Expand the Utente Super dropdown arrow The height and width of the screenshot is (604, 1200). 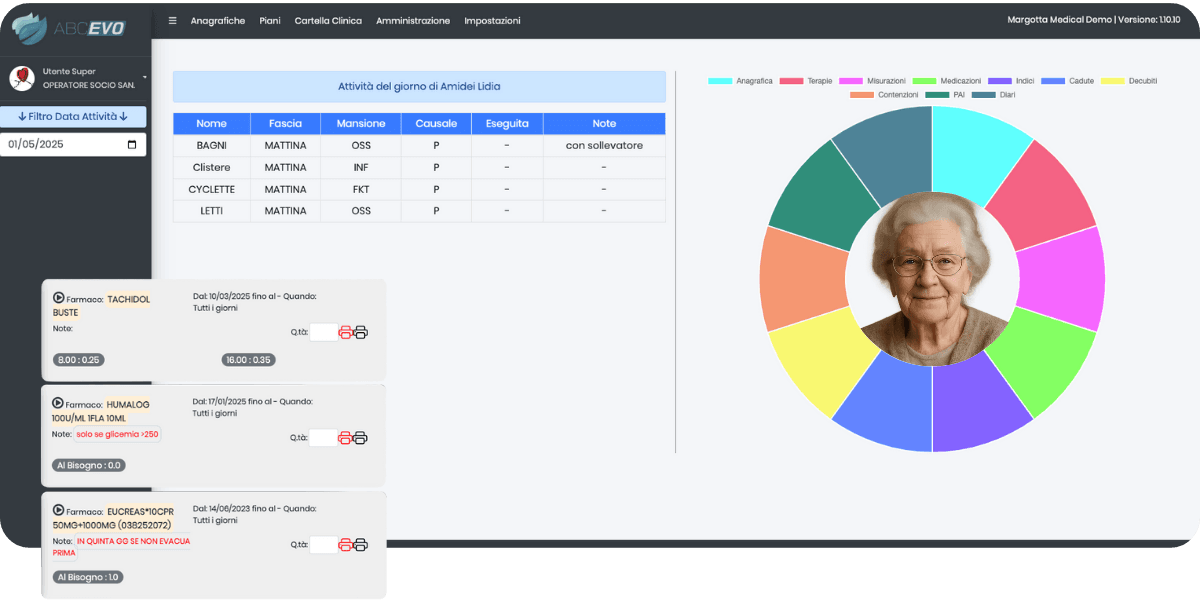[x=144, y=77]
